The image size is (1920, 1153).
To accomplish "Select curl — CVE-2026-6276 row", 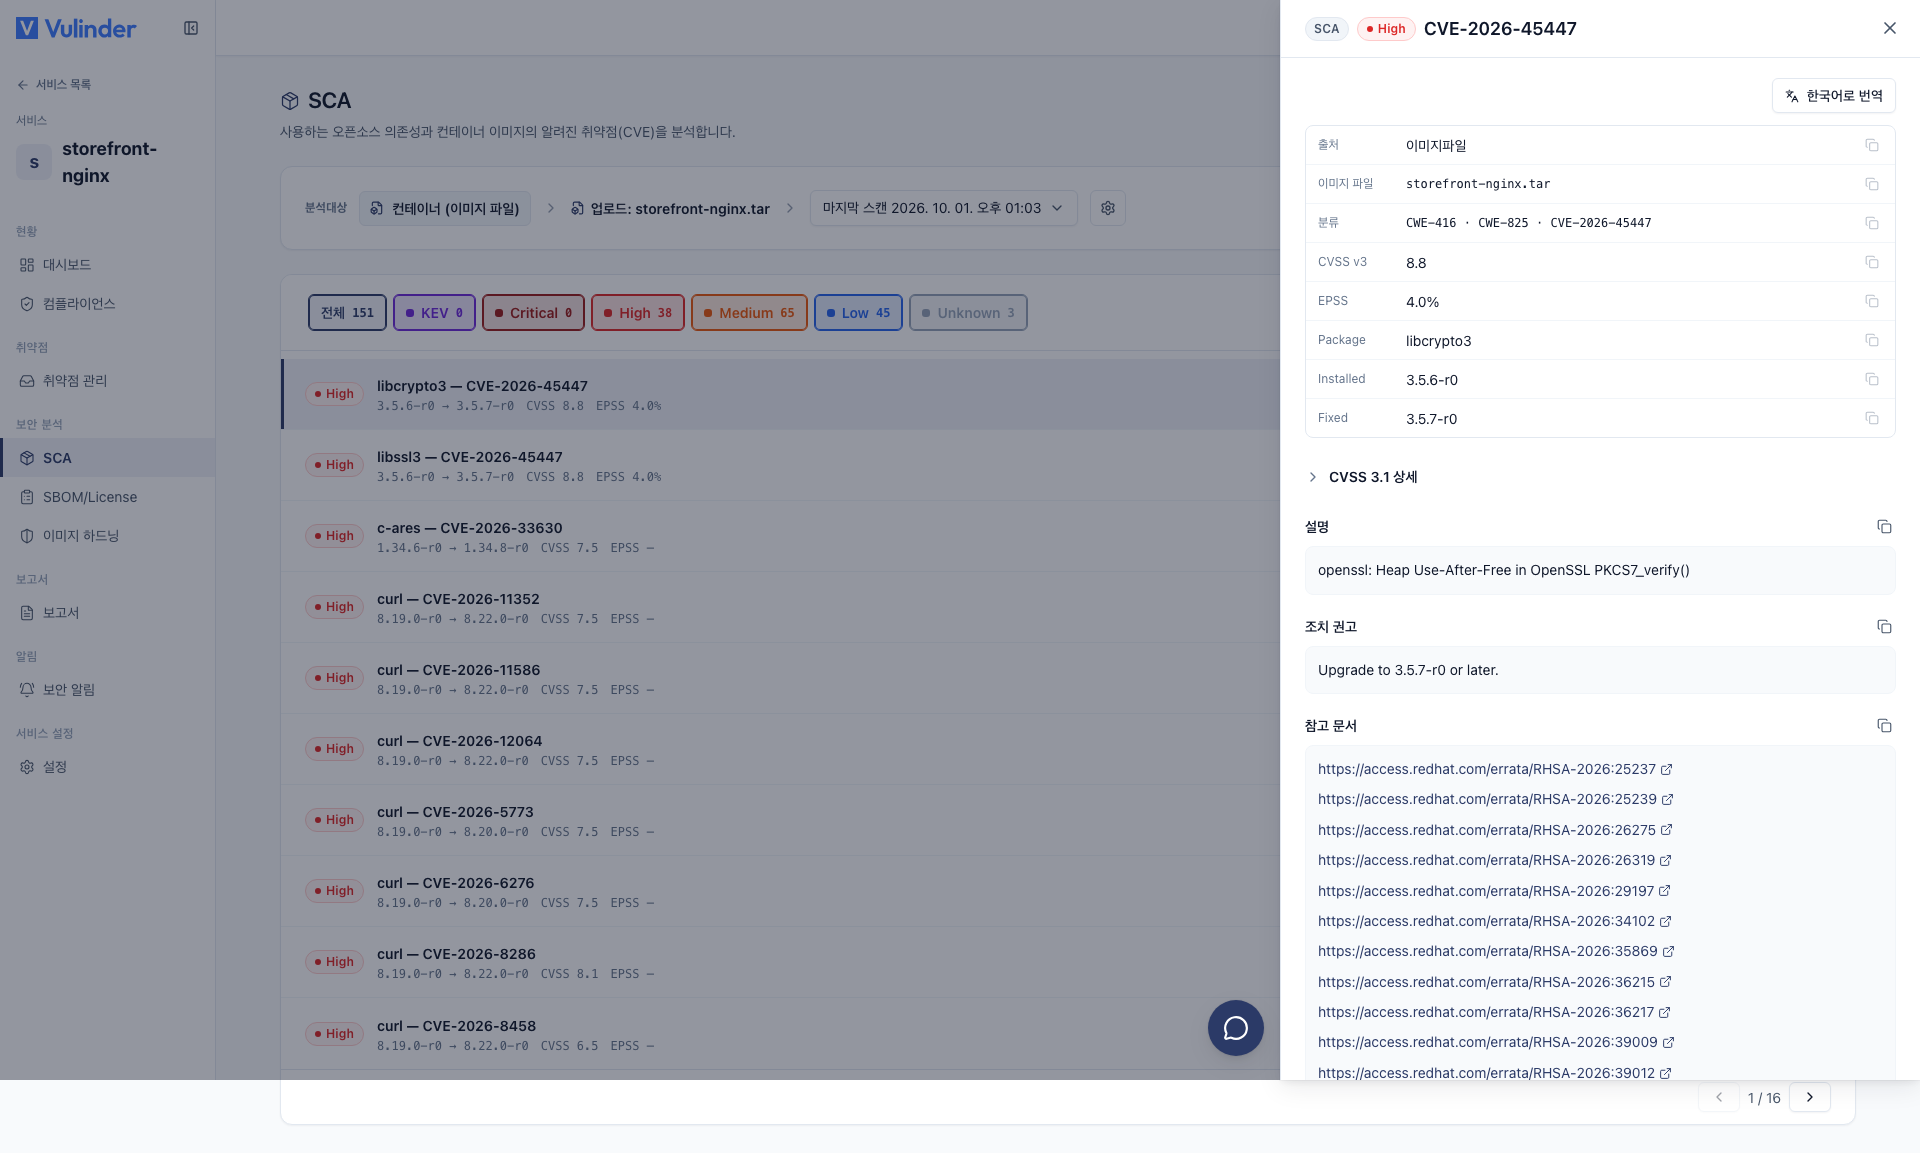I will coord(780,891).
